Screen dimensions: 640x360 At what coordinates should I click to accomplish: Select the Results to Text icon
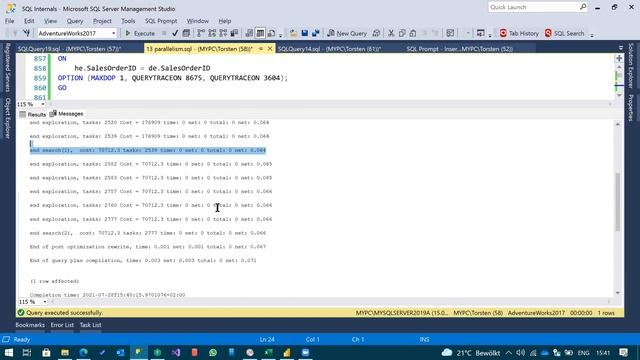point(249,33)
